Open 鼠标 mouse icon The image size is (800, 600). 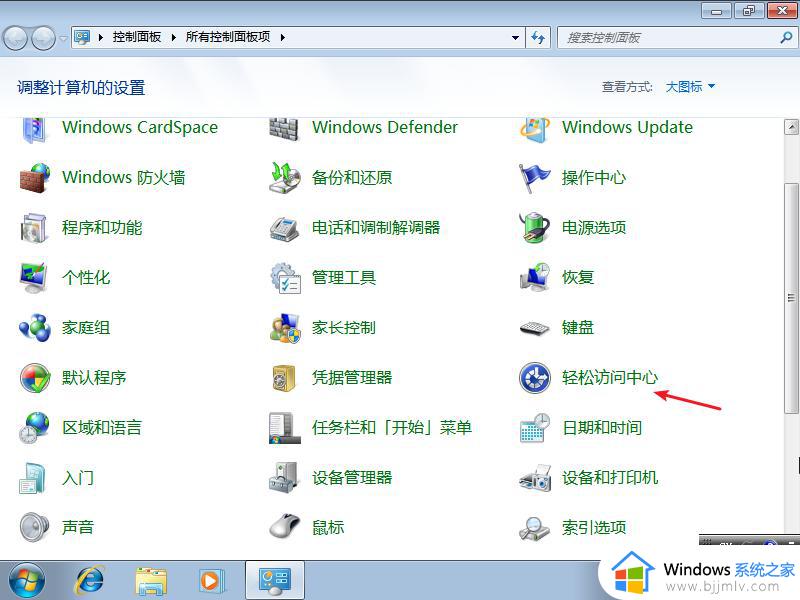(285, 526)
